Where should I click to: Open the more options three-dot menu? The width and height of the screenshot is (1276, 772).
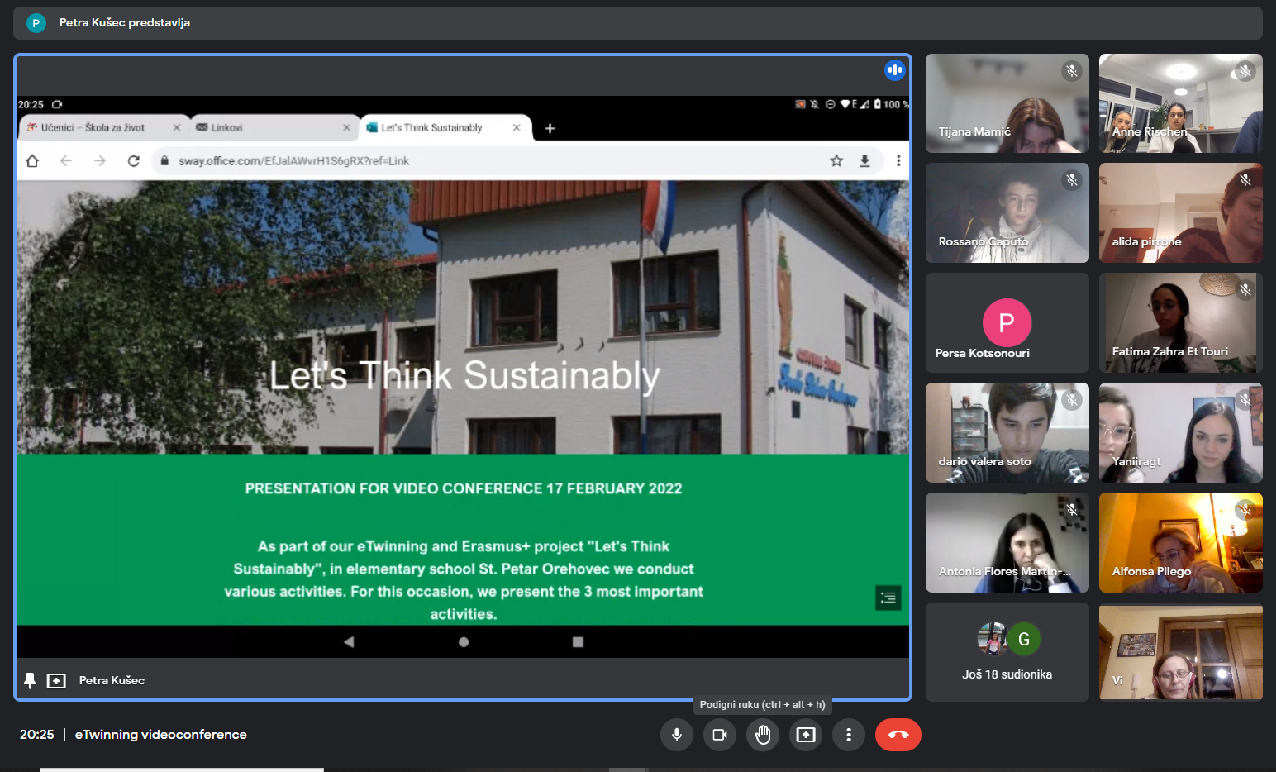click(x=848, y=735)
